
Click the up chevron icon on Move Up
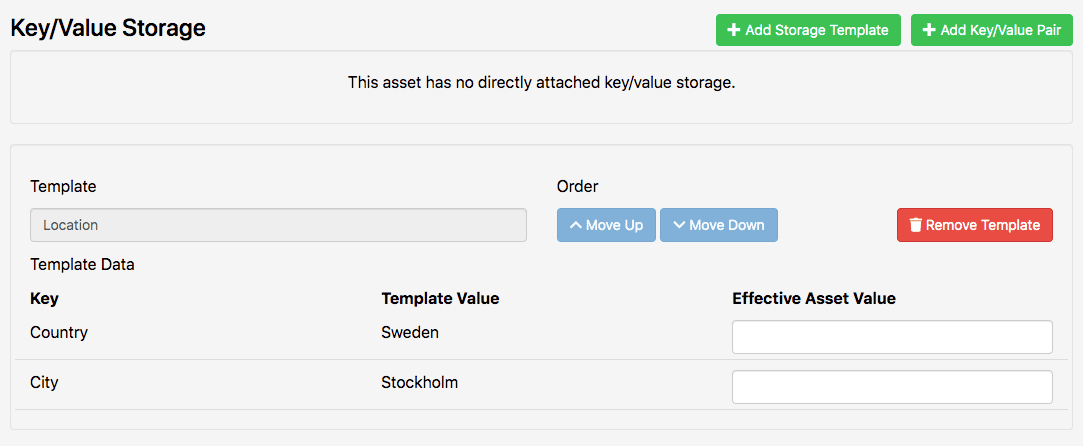(x=575, y=225)
